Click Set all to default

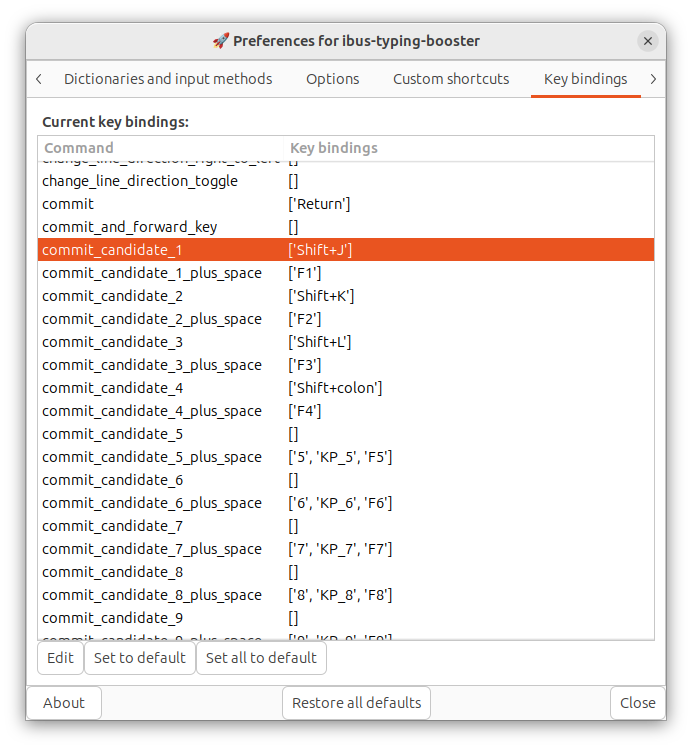click(x=261, y=658)
